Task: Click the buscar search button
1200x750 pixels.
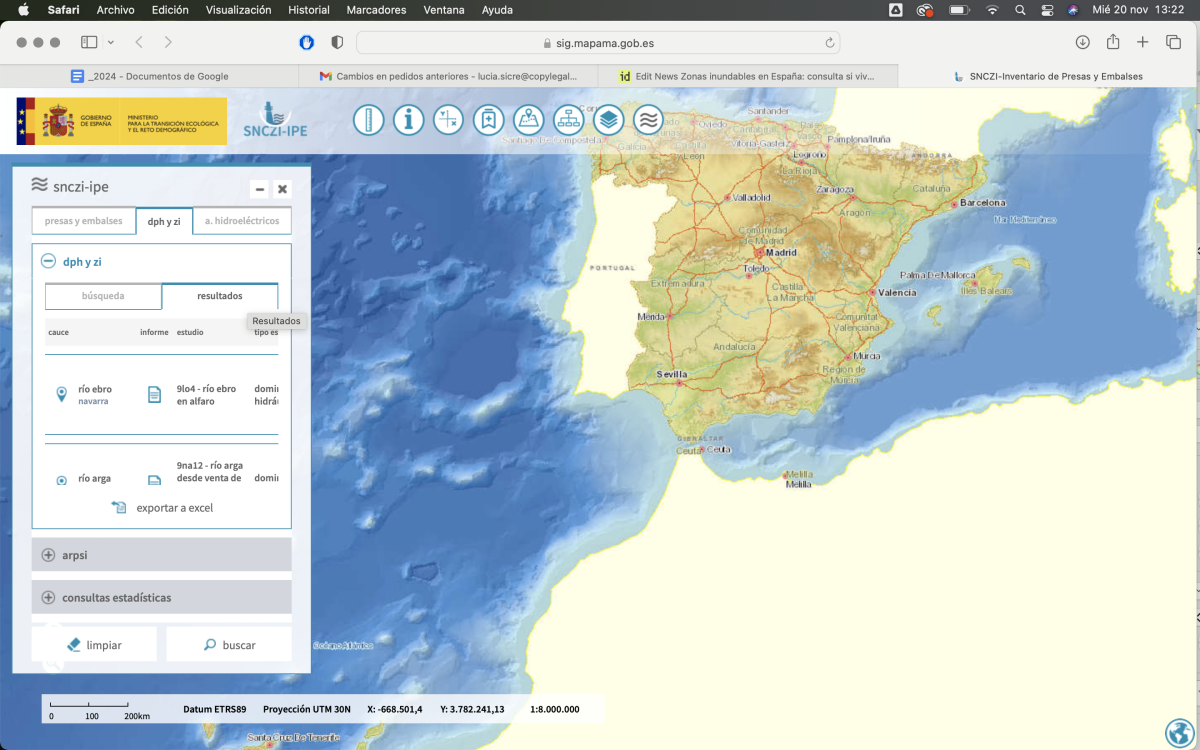Action: tap(229, 645)
